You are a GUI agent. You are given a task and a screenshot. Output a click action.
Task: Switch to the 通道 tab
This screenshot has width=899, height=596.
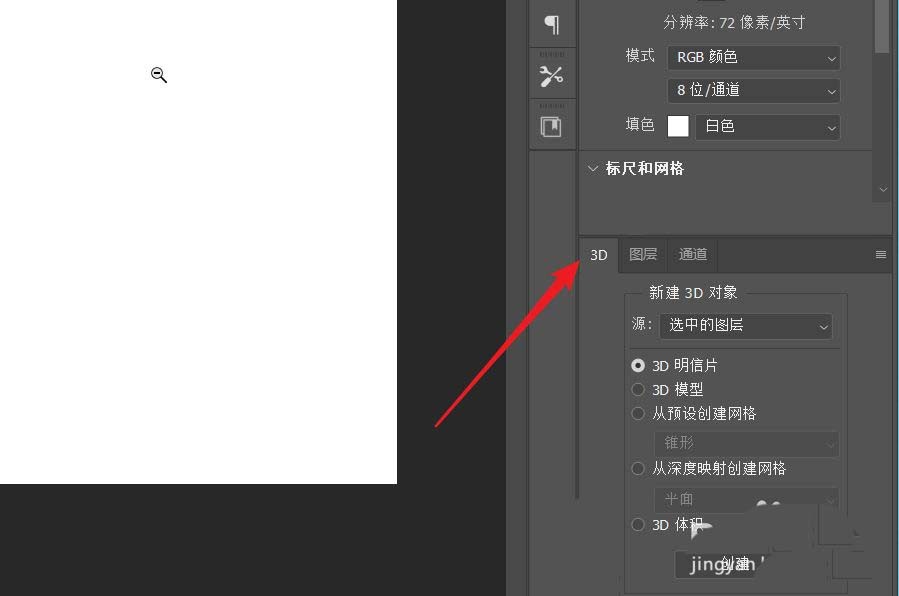tap(692, 254)
